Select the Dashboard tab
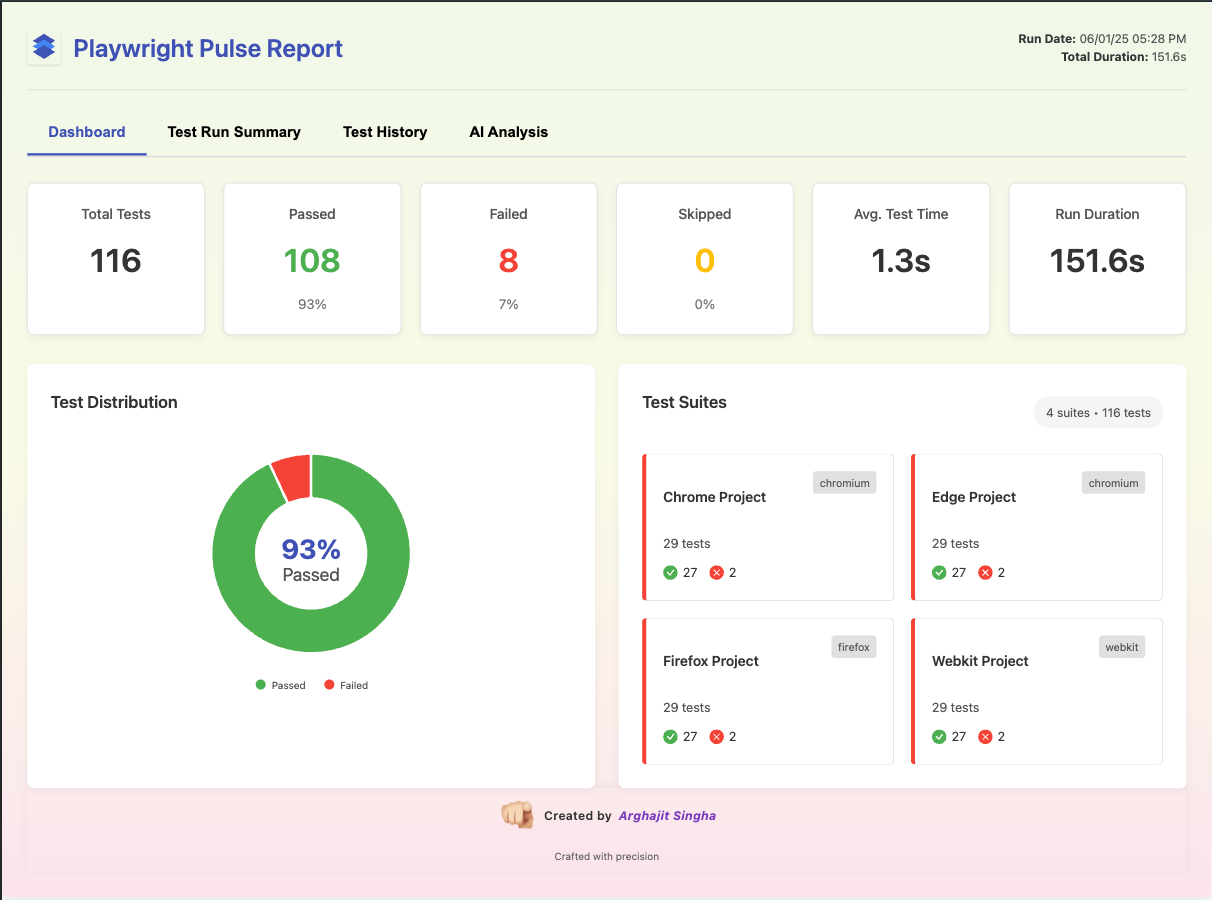The height and width of the screenshot is (900, 1212). [87, 132]
